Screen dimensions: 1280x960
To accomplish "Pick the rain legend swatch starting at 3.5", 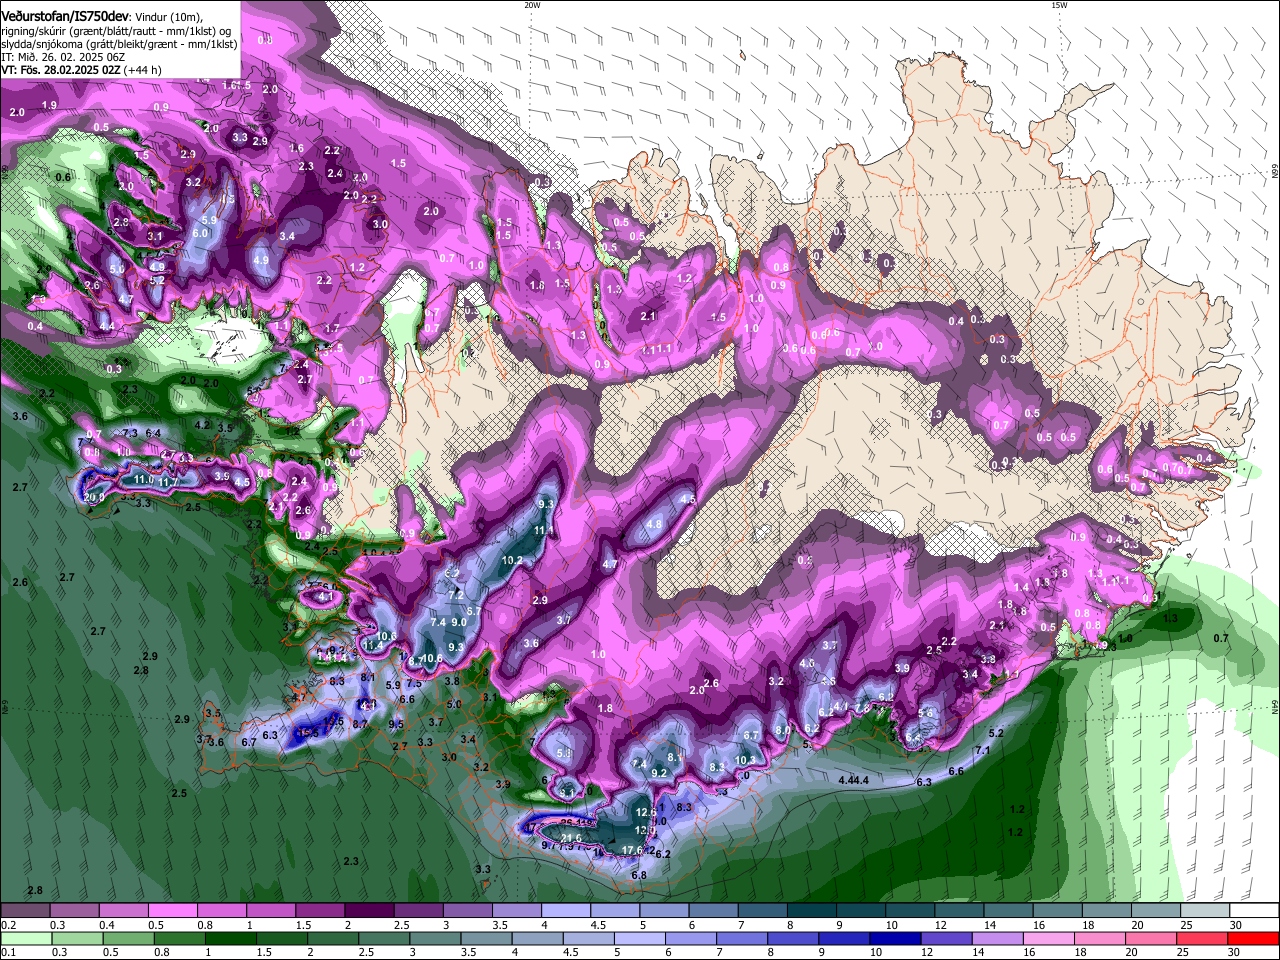I will click(484, 938).
